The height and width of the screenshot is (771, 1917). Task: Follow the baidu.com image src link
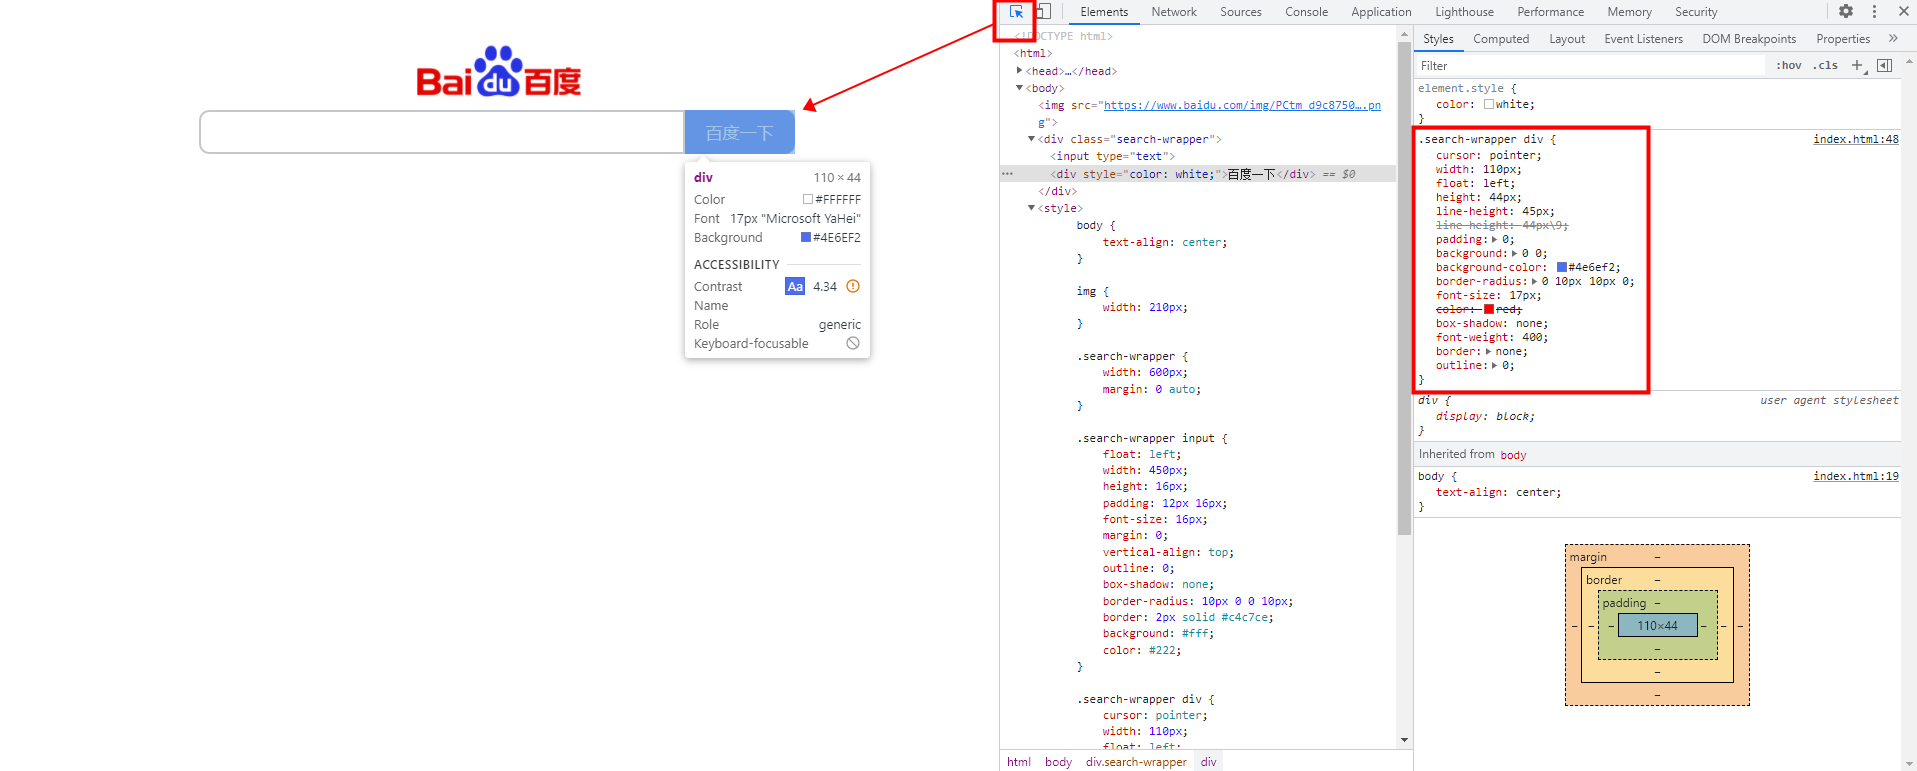coord(1242,105)
